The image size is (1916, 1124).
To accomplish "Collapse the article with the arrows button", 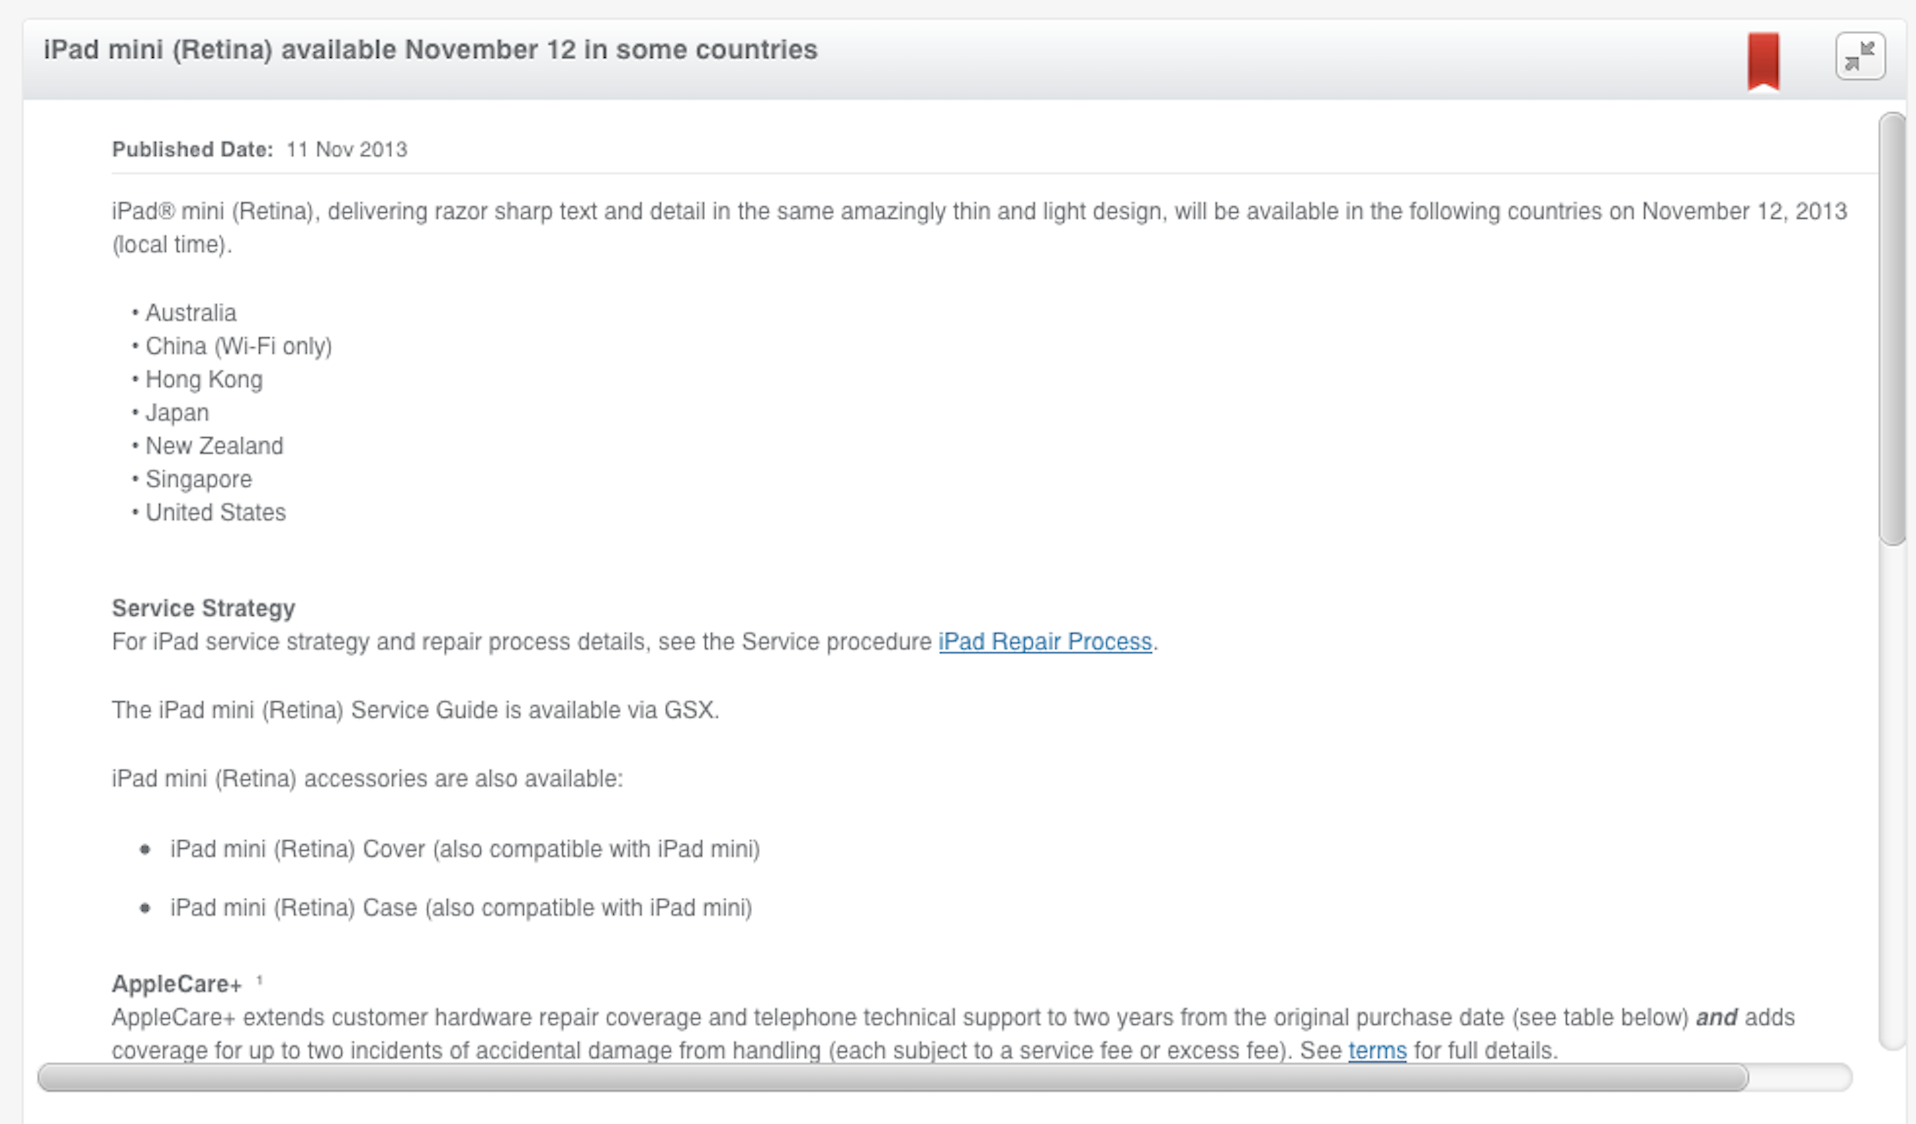I will click(x=1859, y=56).
